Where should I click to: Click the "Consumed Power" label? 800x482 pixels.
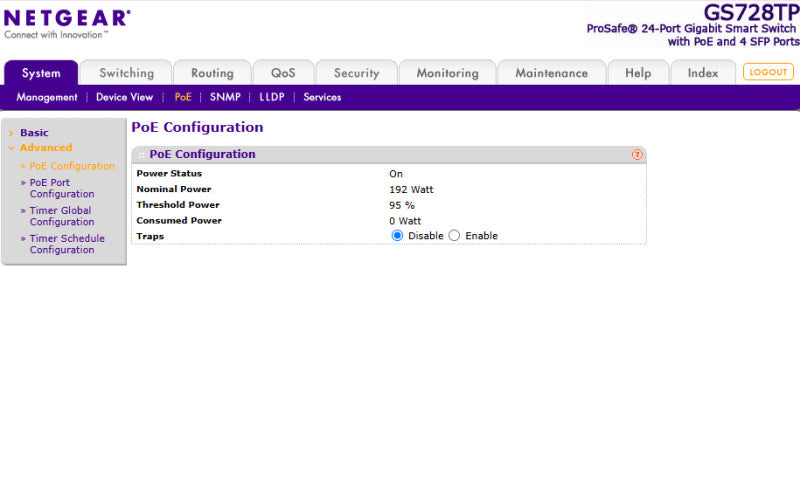pos(179,221)
